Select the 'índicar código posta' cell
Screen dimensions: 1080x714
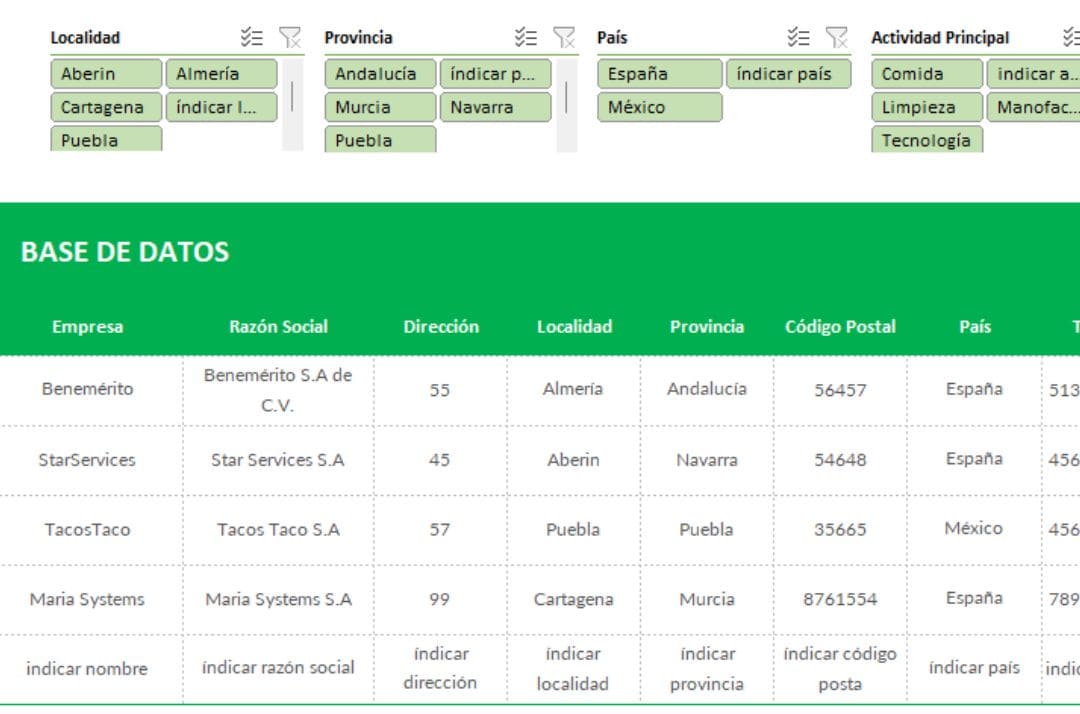pos(840,669)
